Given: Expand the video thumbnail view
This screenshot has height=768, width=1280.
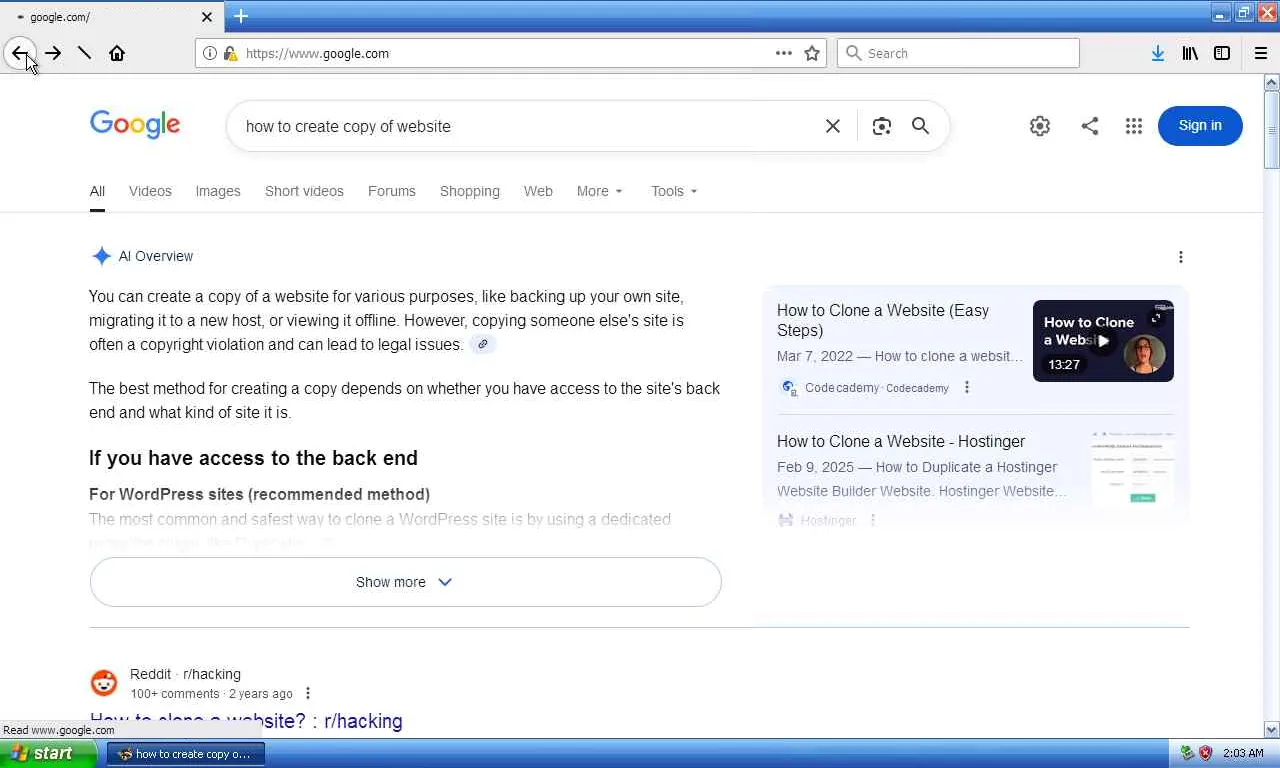Looking at the screenshot, I should [1157, 318].
